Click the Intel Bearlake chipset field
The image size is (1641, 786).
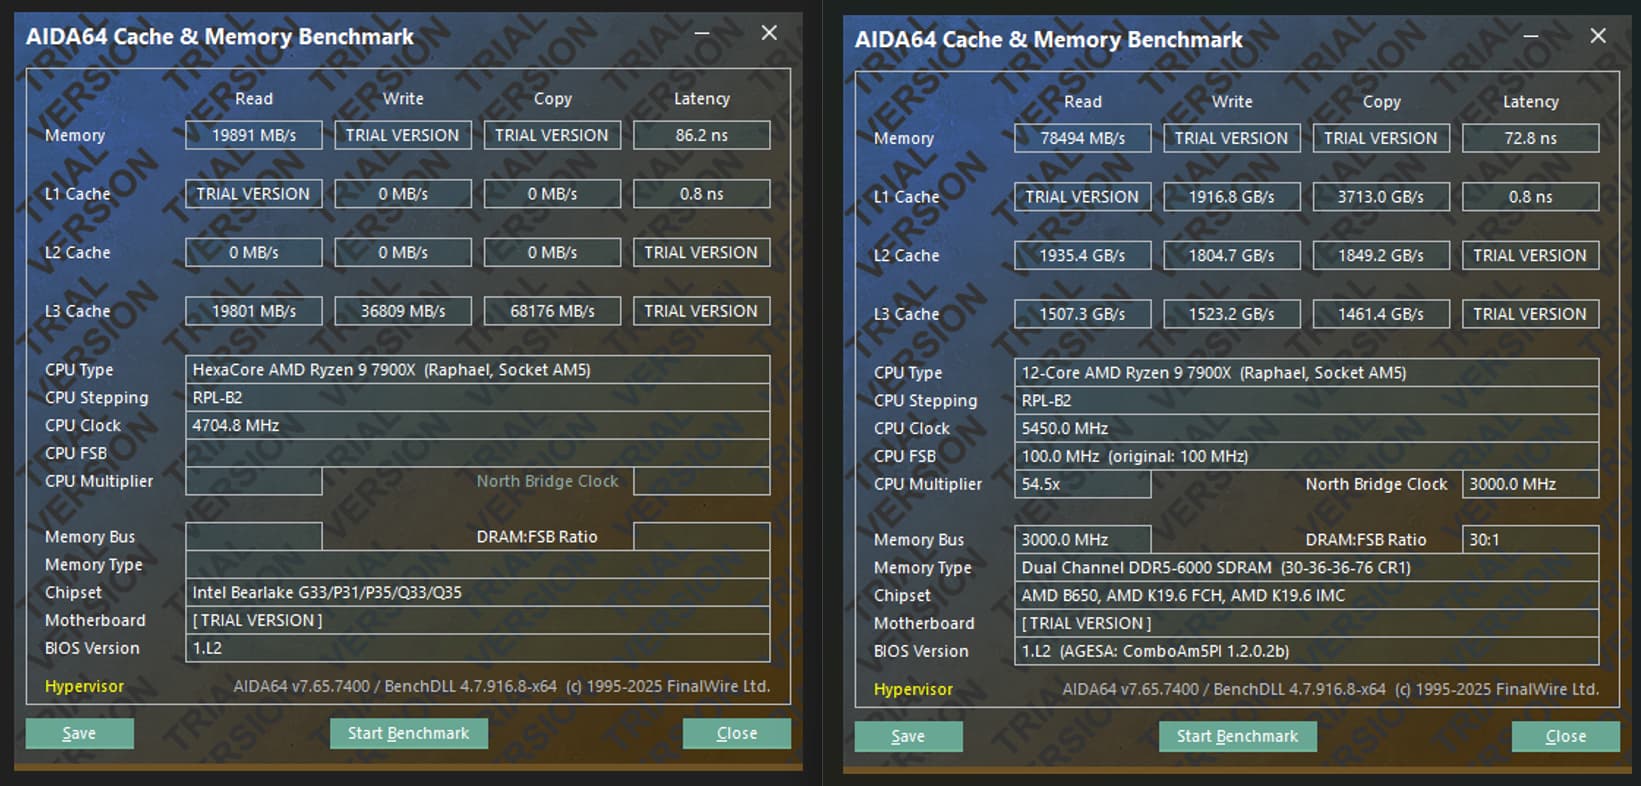pyautogui.click(x=477, y=592)
